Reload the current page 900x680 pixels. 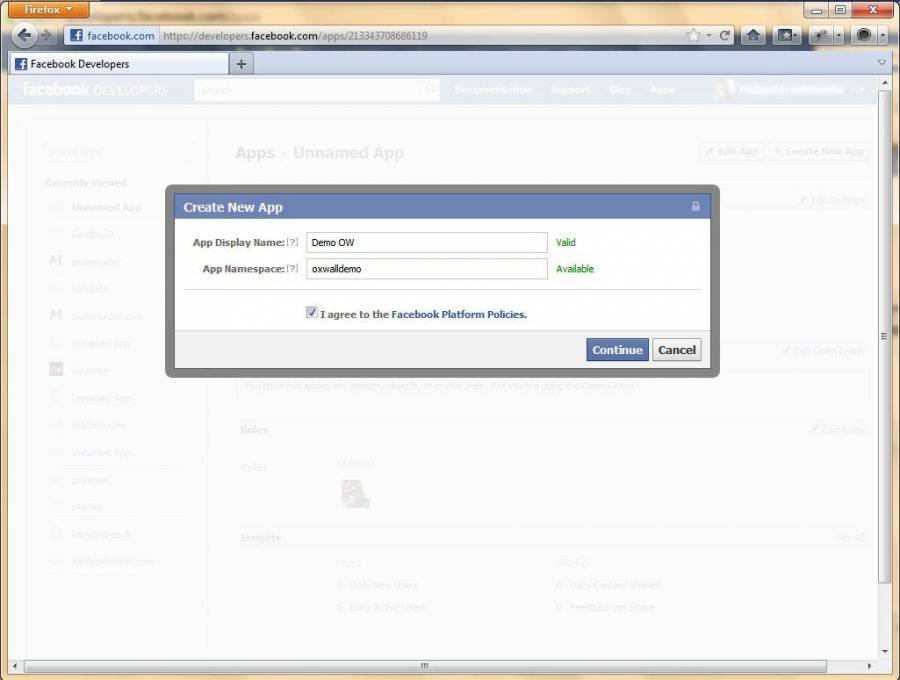(724, 36)
